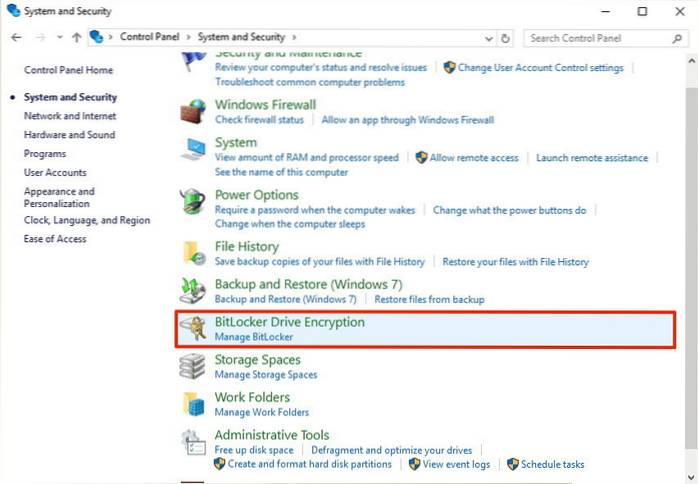Click System and Security breadcrumb segment
Screen dimensions: 698x484
click(241, 37)
